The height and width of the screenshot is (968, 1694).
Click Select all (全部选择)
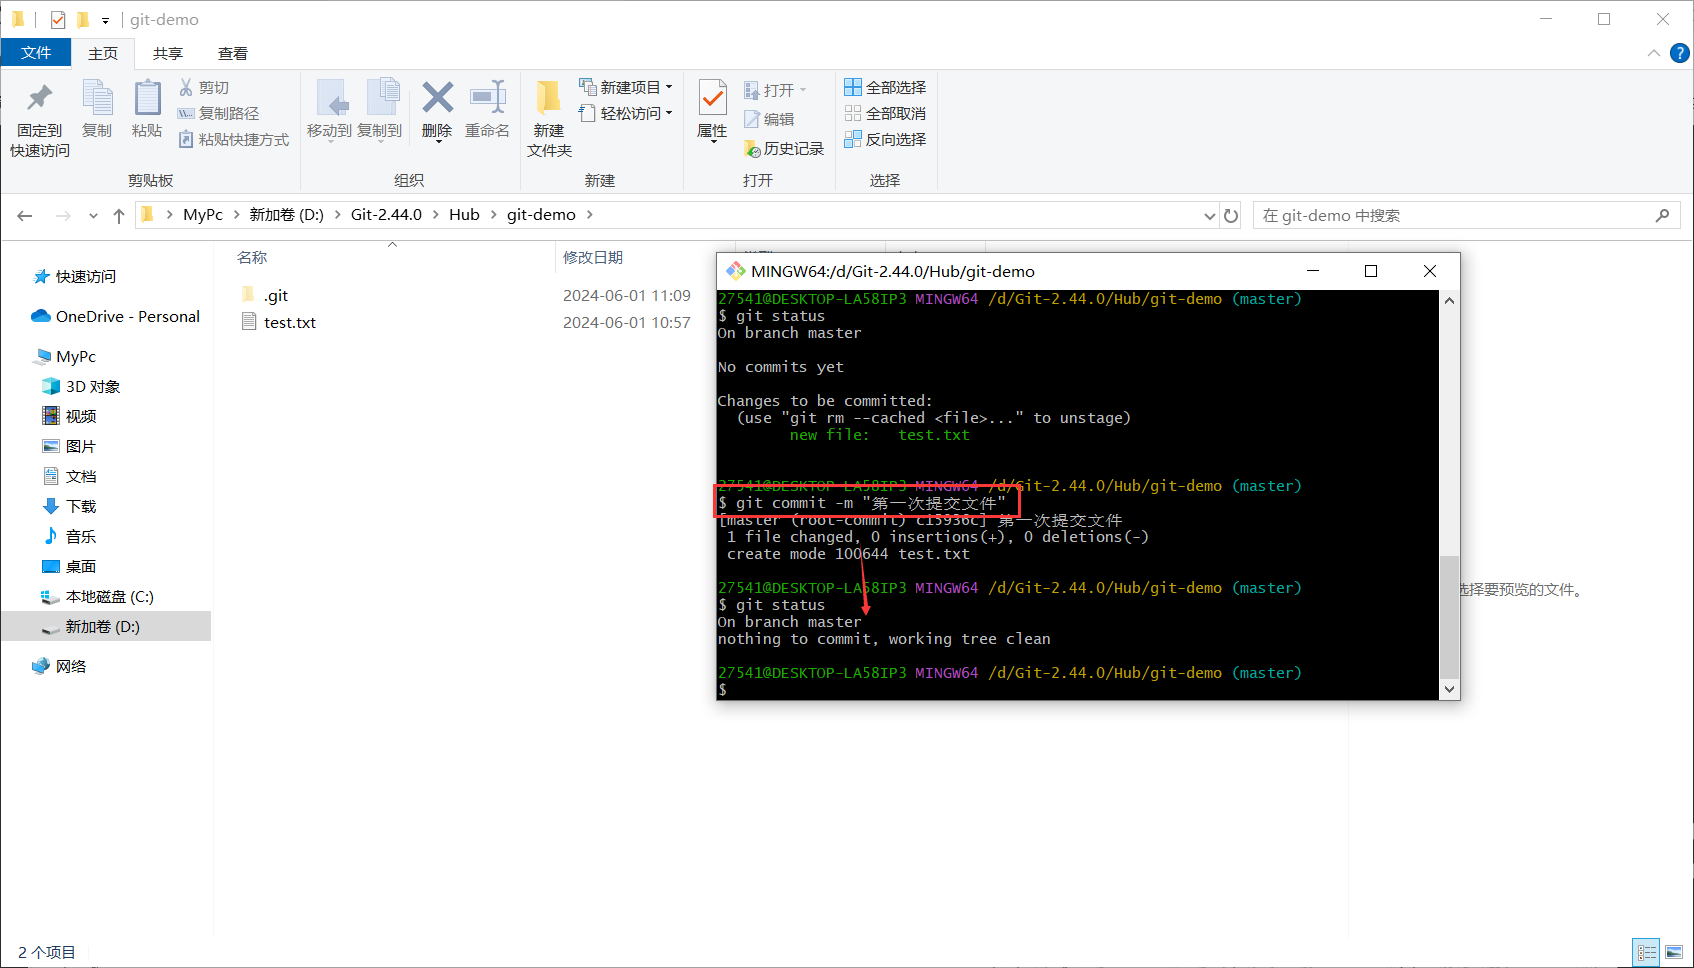[885, 87]
